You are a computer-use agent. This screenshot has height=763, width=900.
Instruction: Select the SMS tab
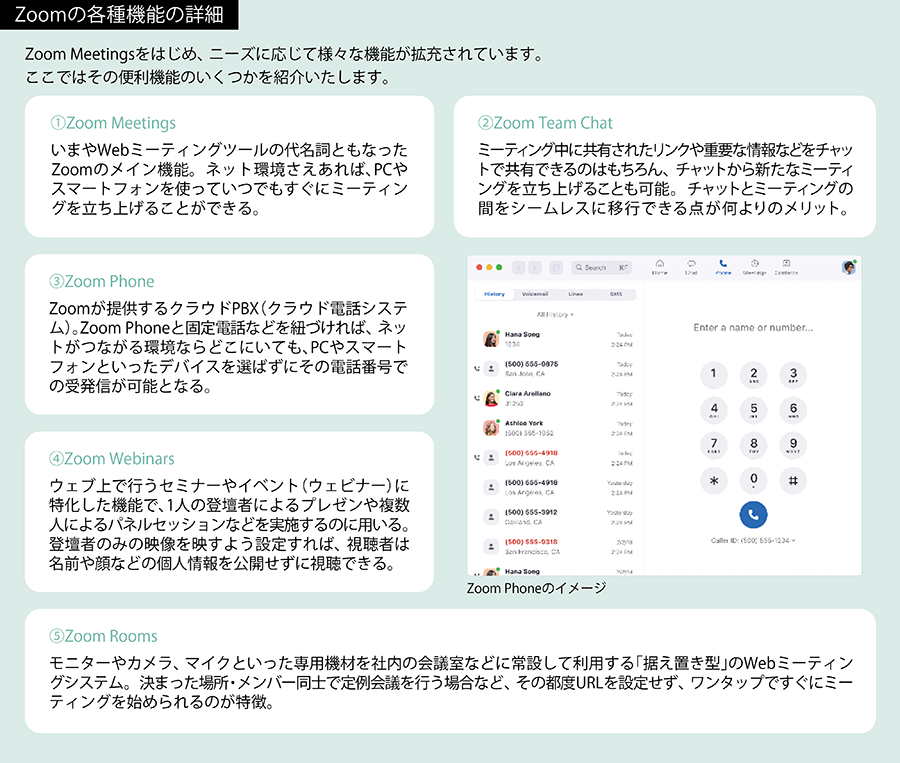pyautogui.click(x=615, y=294)
